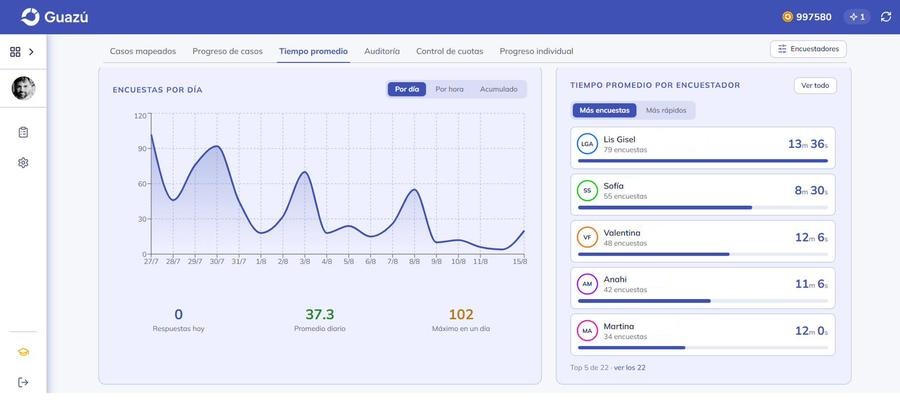Click the 8m 30s time value
This screenshot has height=401, width=900.
811,190
